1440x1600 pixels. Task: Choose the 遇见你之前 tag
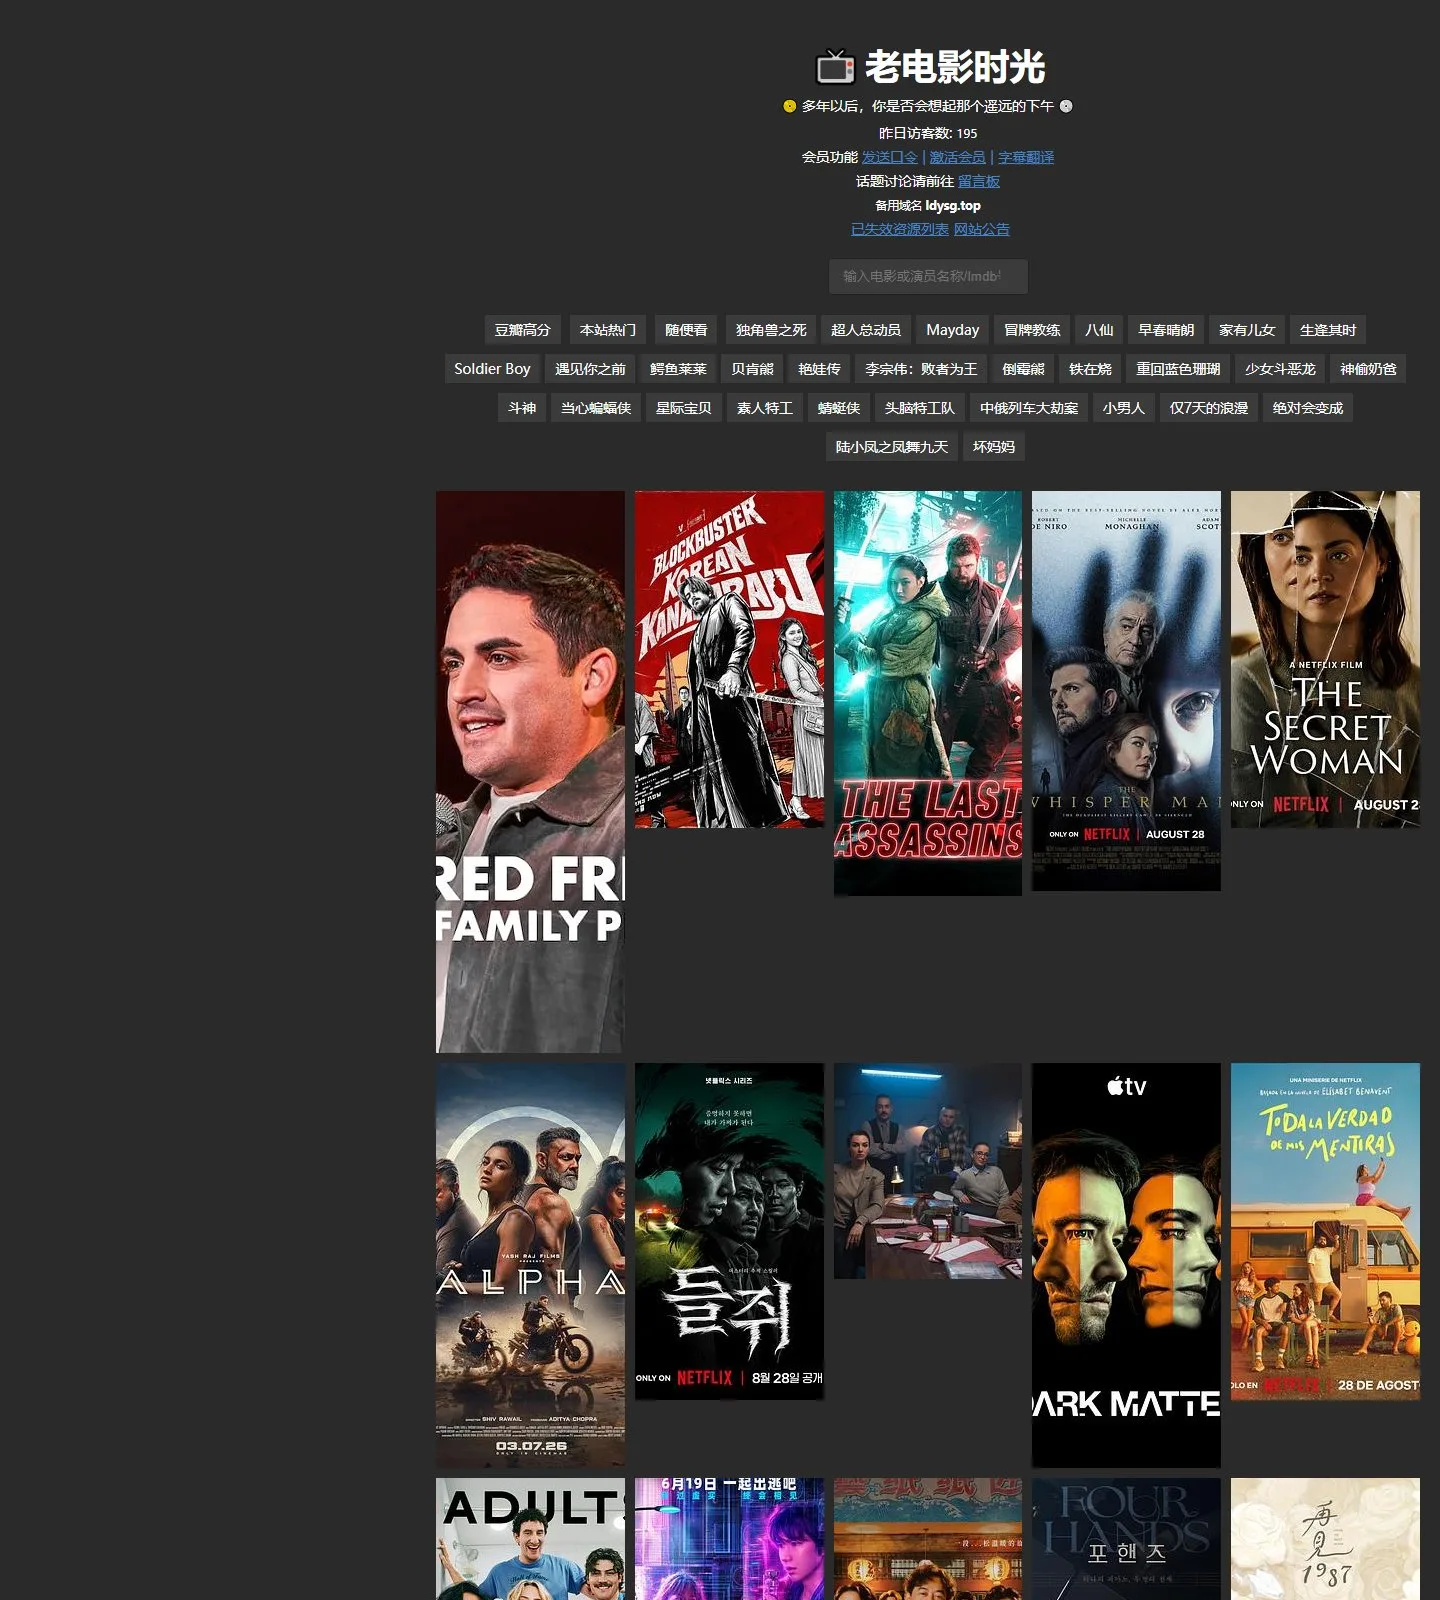[x=590, y=369]
